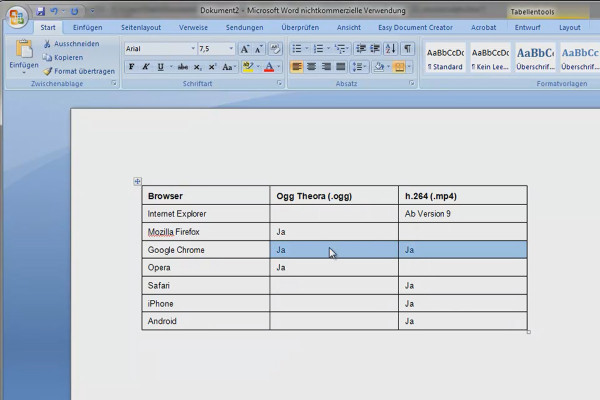Open the Überprüfen ribbon tab
600x400 pixels.
[300, 28]
